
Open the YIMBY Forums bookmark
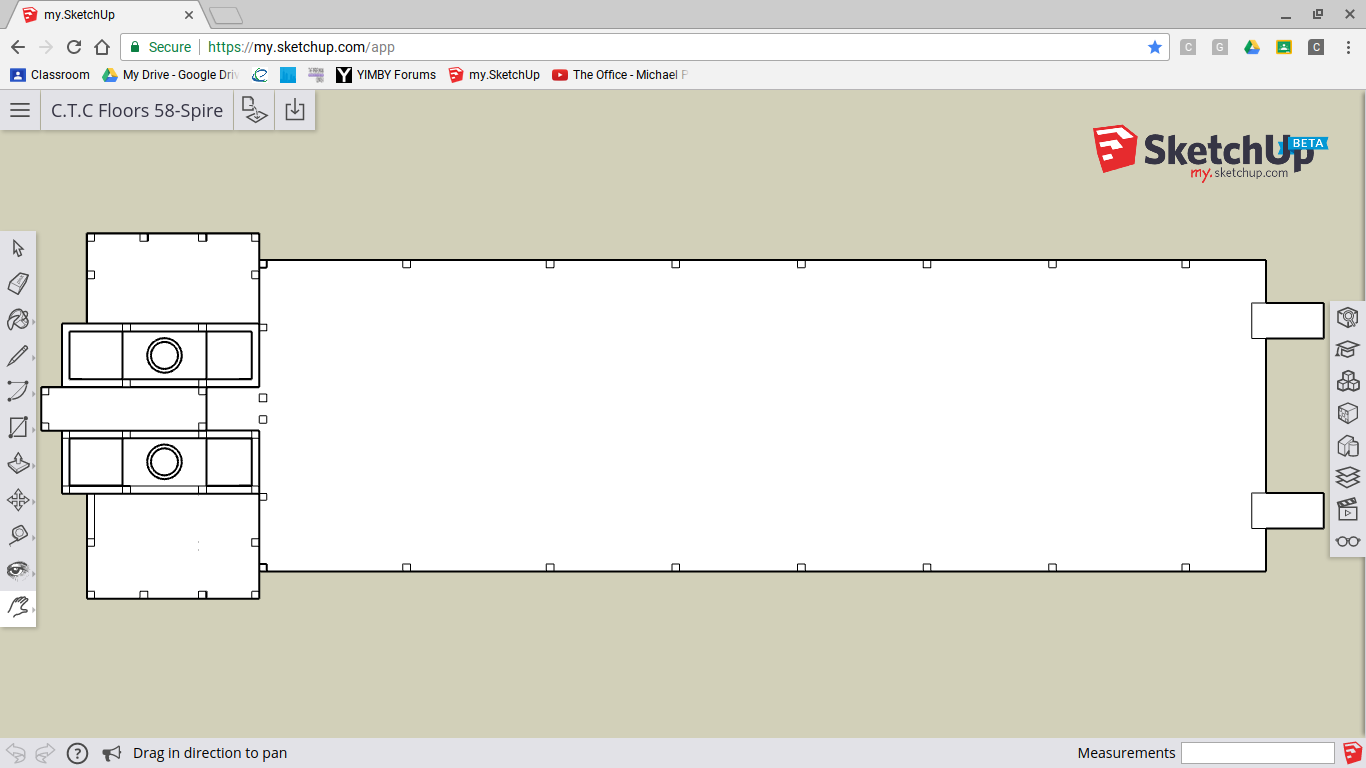386,75
